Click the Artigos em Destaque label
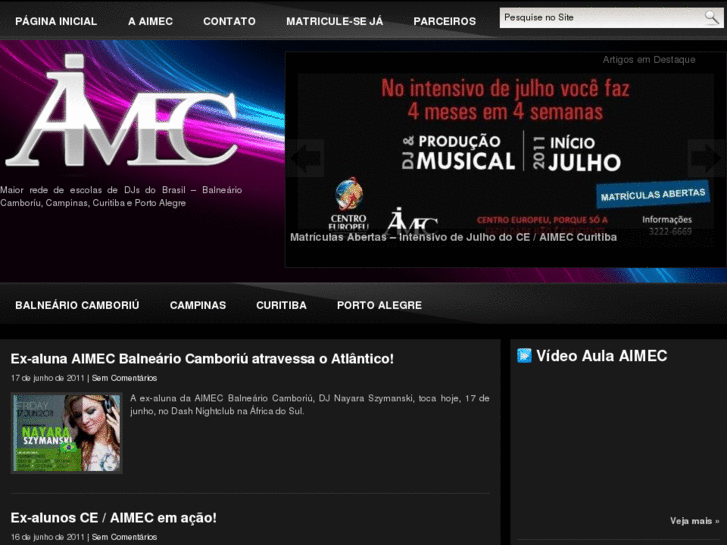The height and width of the screenshot is (545, 727). (x=649, y=59)
